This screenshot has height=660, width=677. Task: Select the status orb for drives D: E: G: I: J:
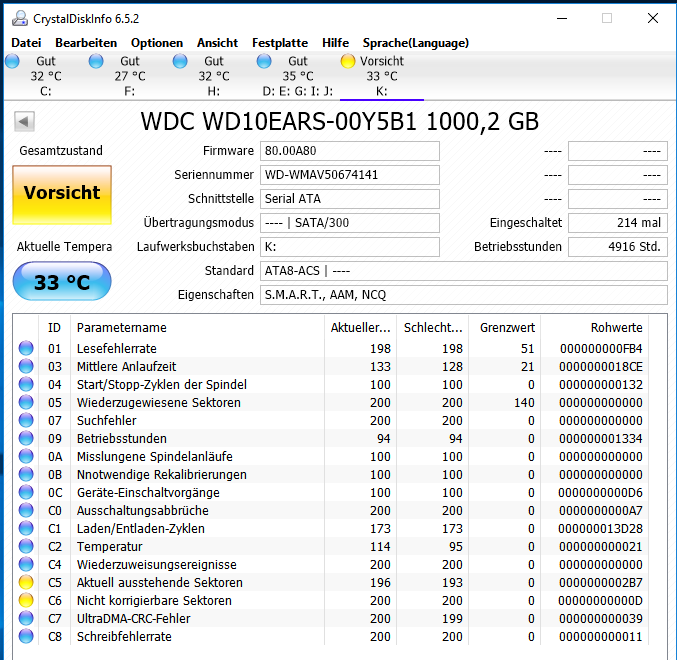[264, 61]
